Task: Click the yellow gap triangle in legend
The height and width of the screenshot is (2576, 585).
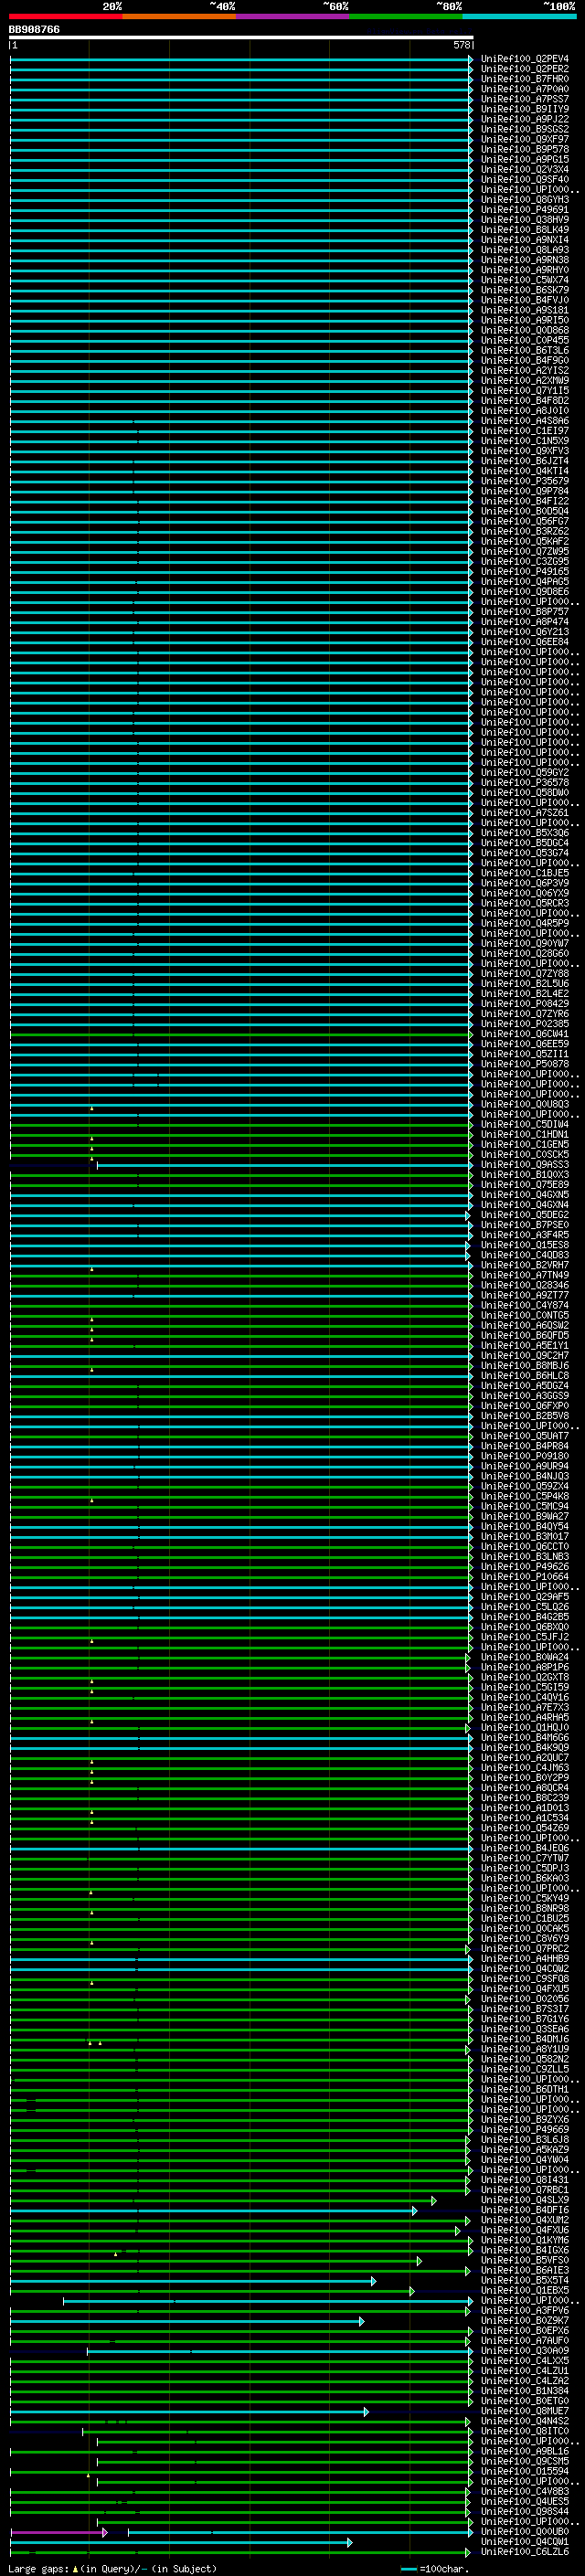Action: 75,2568
